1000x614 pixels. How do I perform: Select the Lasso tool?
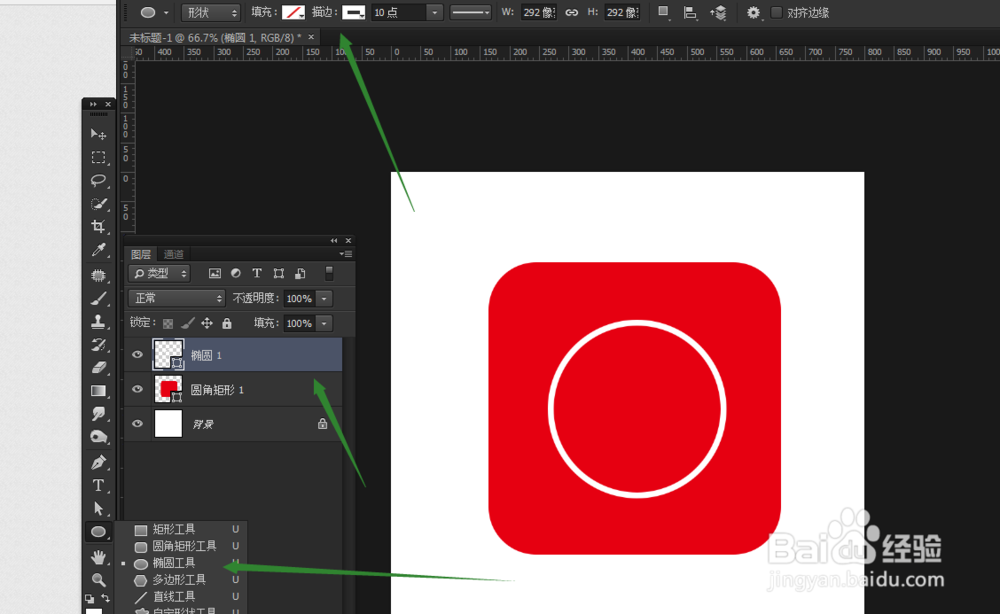98,180
